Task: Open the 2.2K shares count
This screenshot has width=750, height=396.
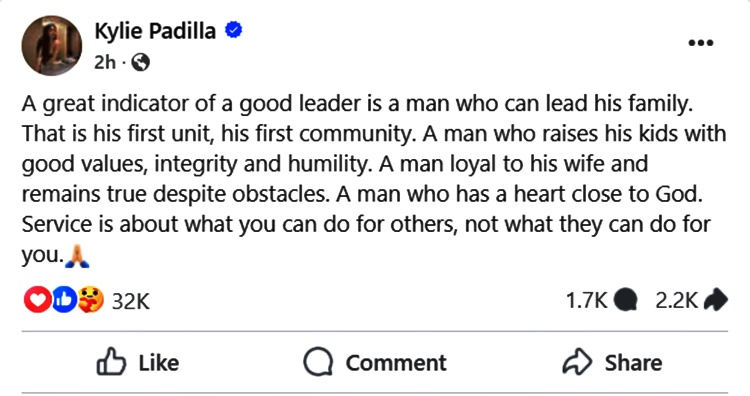Action: click(x=676, y=301)
